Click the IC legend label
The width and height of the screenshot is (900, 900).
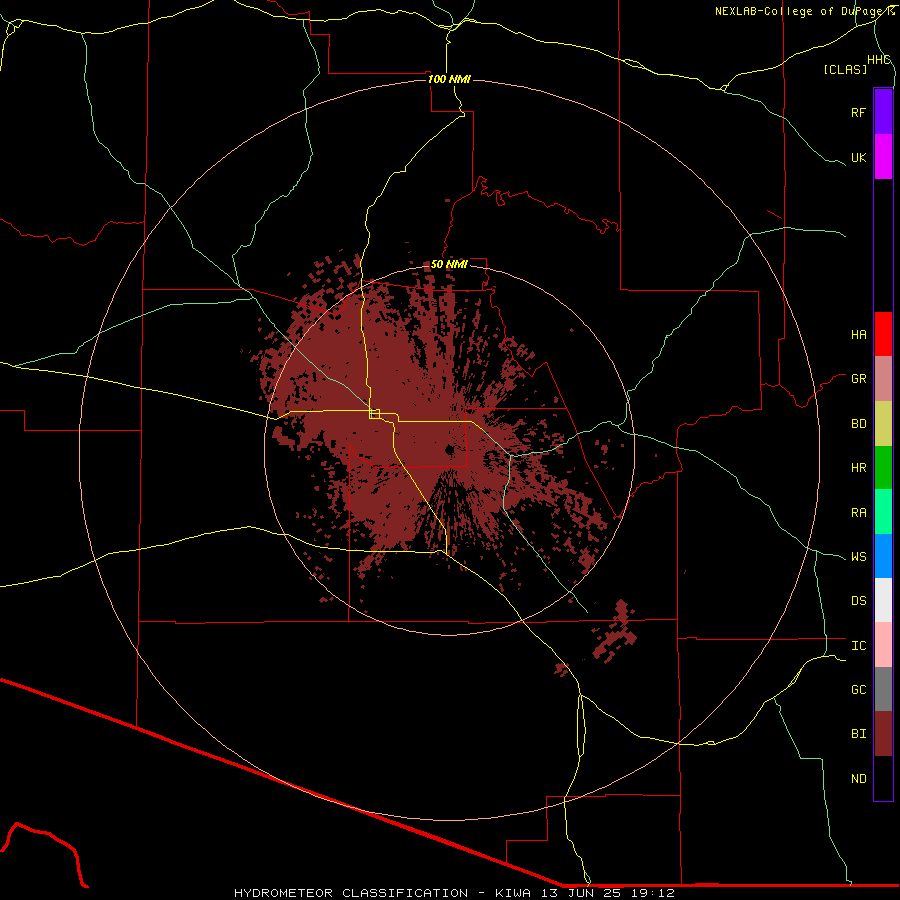[858, 646]
